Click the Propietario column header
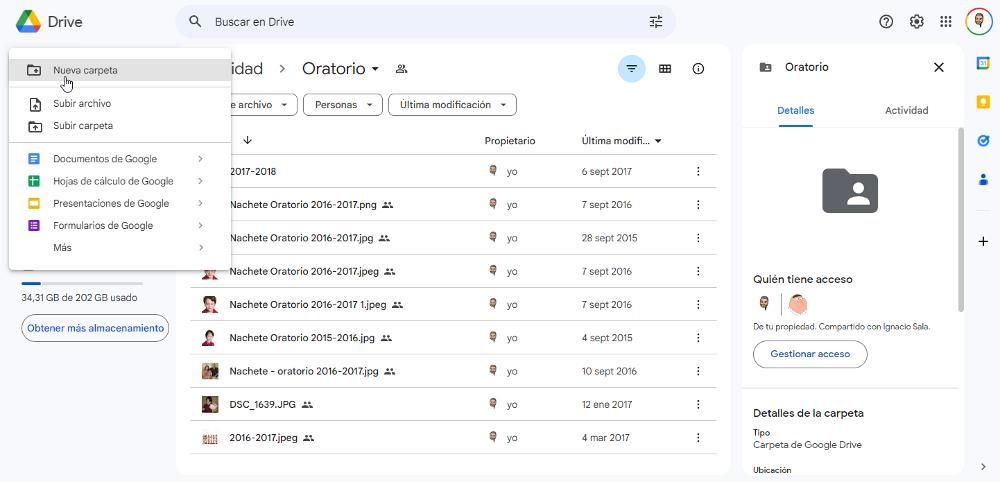The width and height of the screenshot is (1000, 482). click(510, 141)
